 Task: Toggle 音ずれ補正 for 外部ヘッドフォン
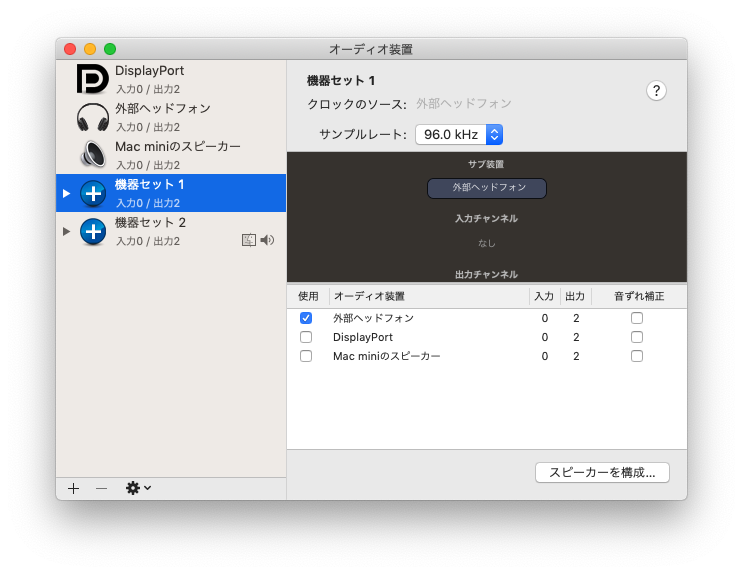click(637, 318)
